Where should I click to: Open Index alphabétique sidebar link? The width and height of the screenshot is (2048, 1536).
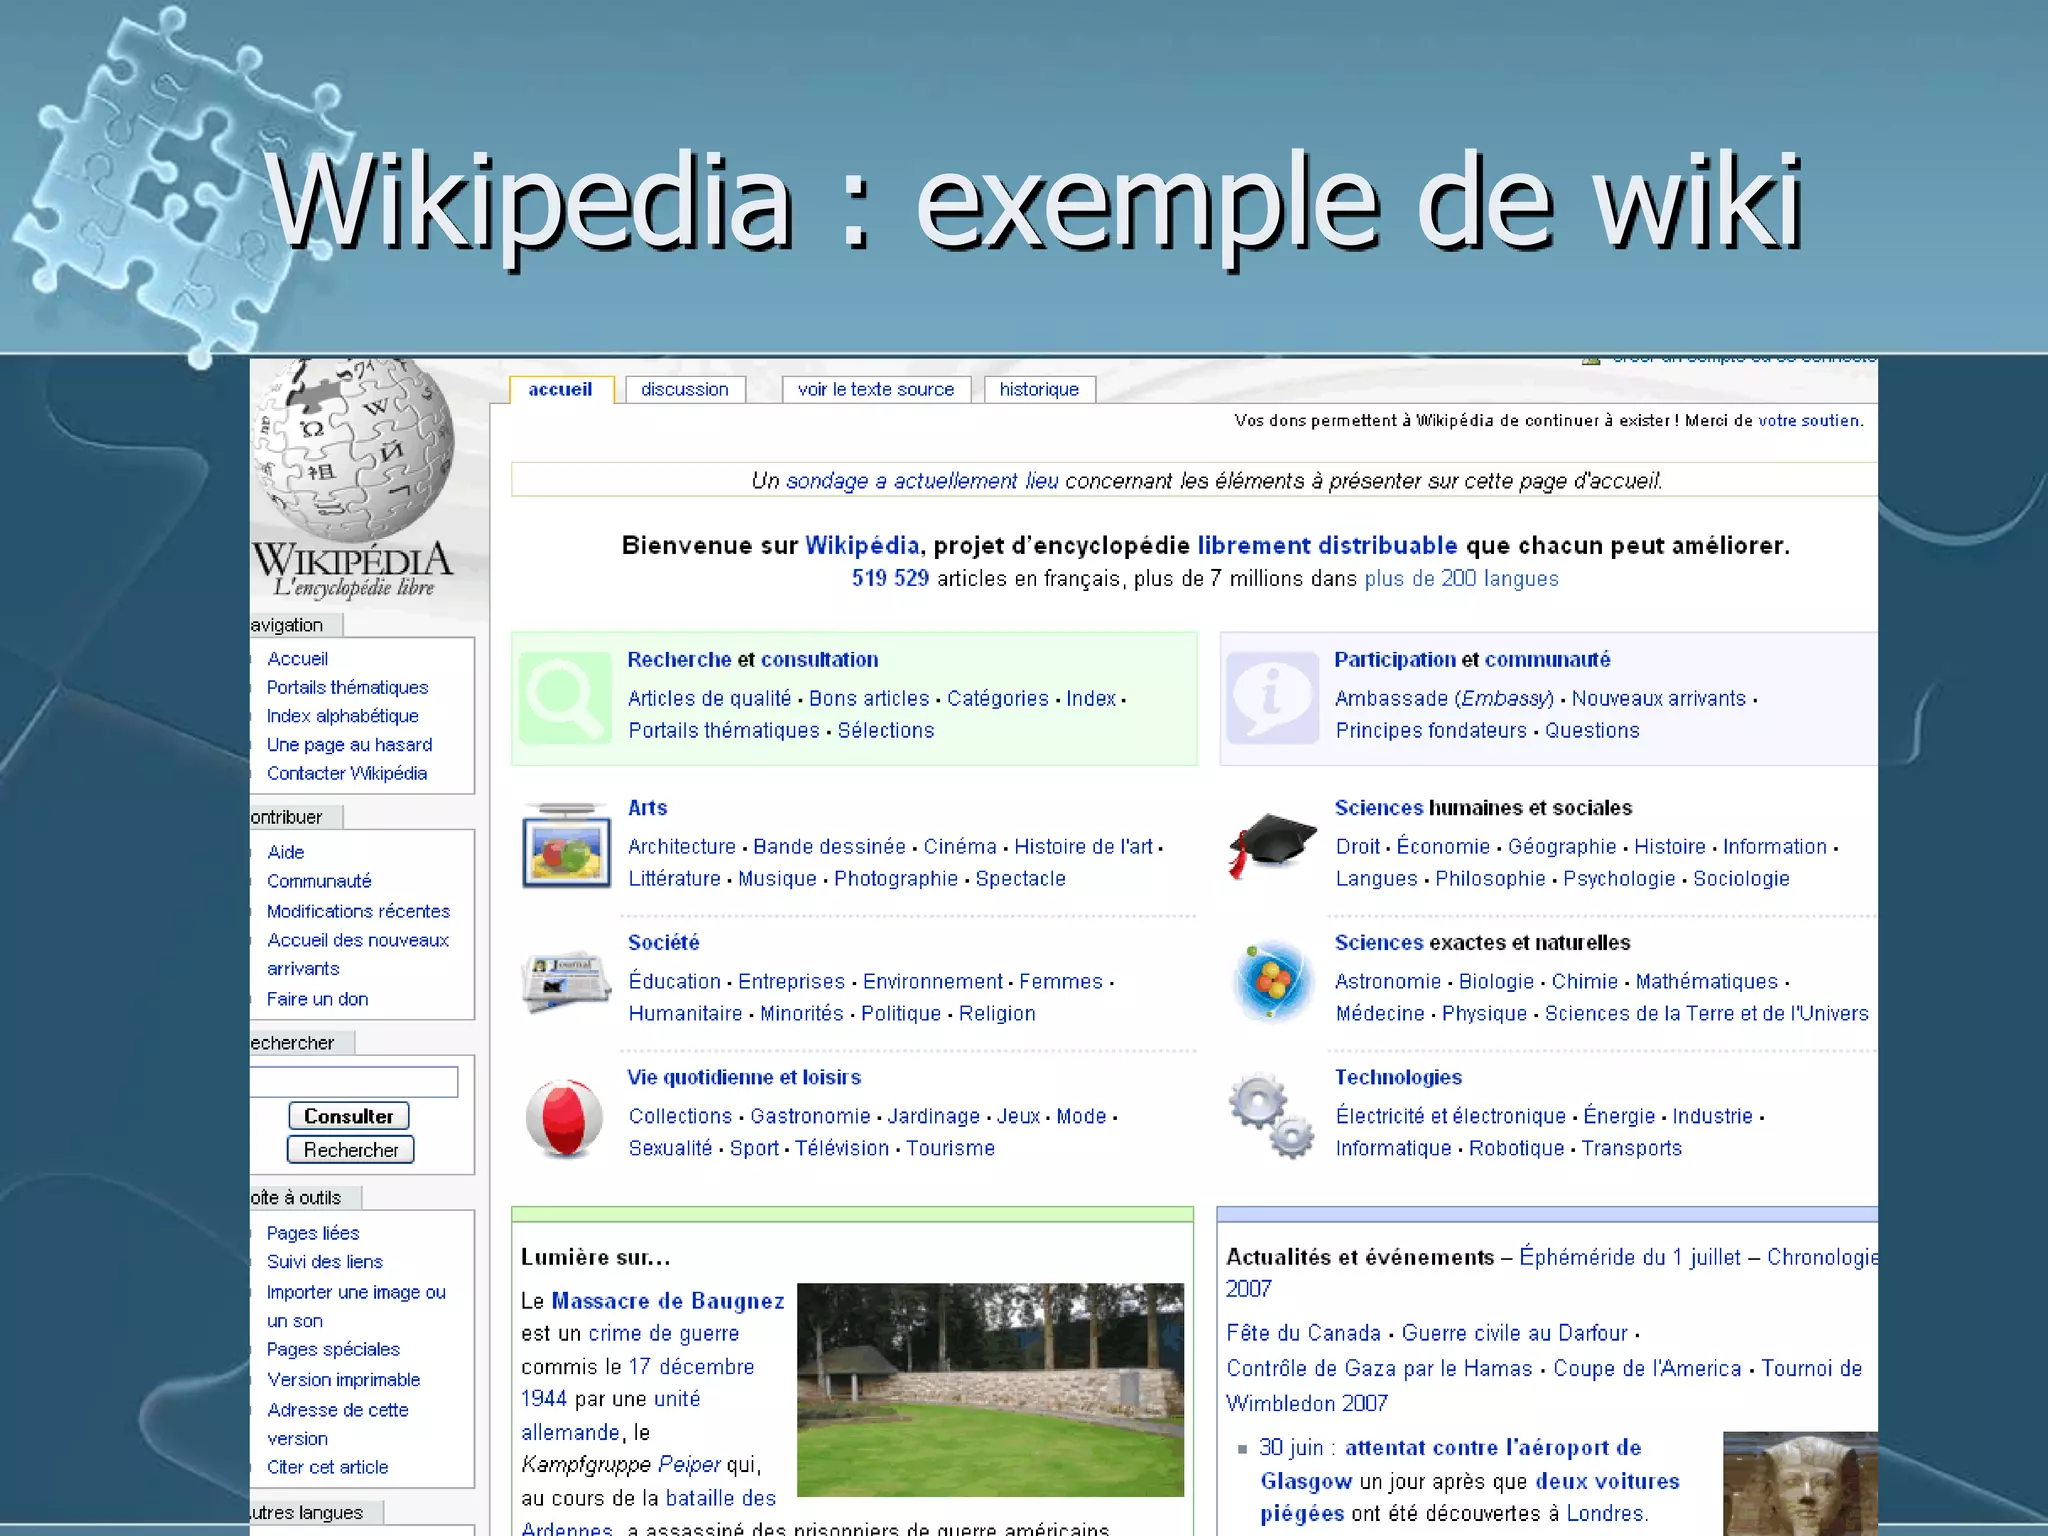[x=342, y=716]
